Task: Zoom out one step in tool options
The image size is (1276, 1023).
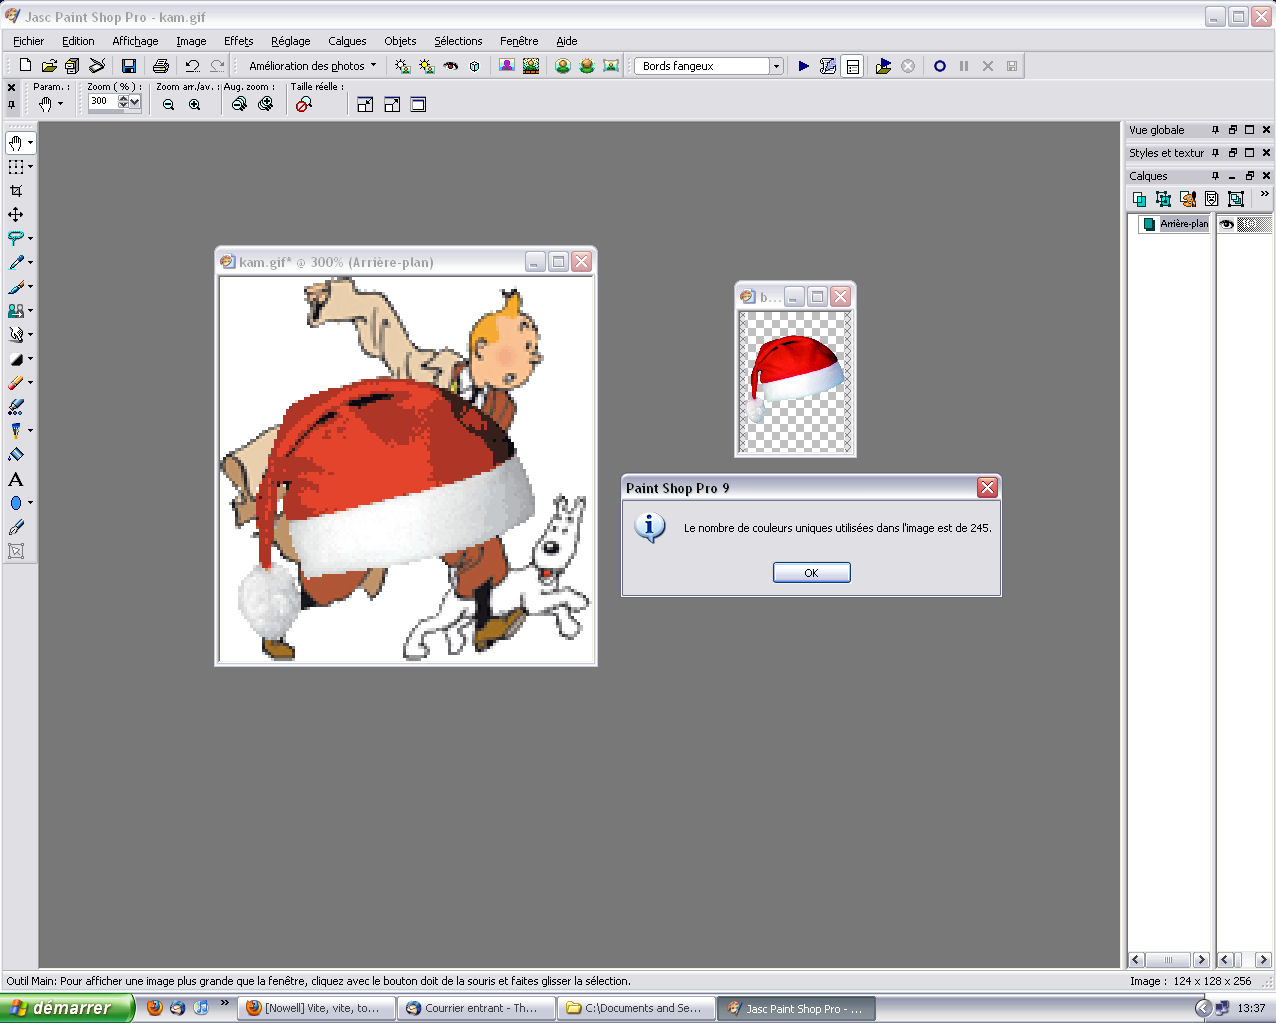Action: (168, 104)
